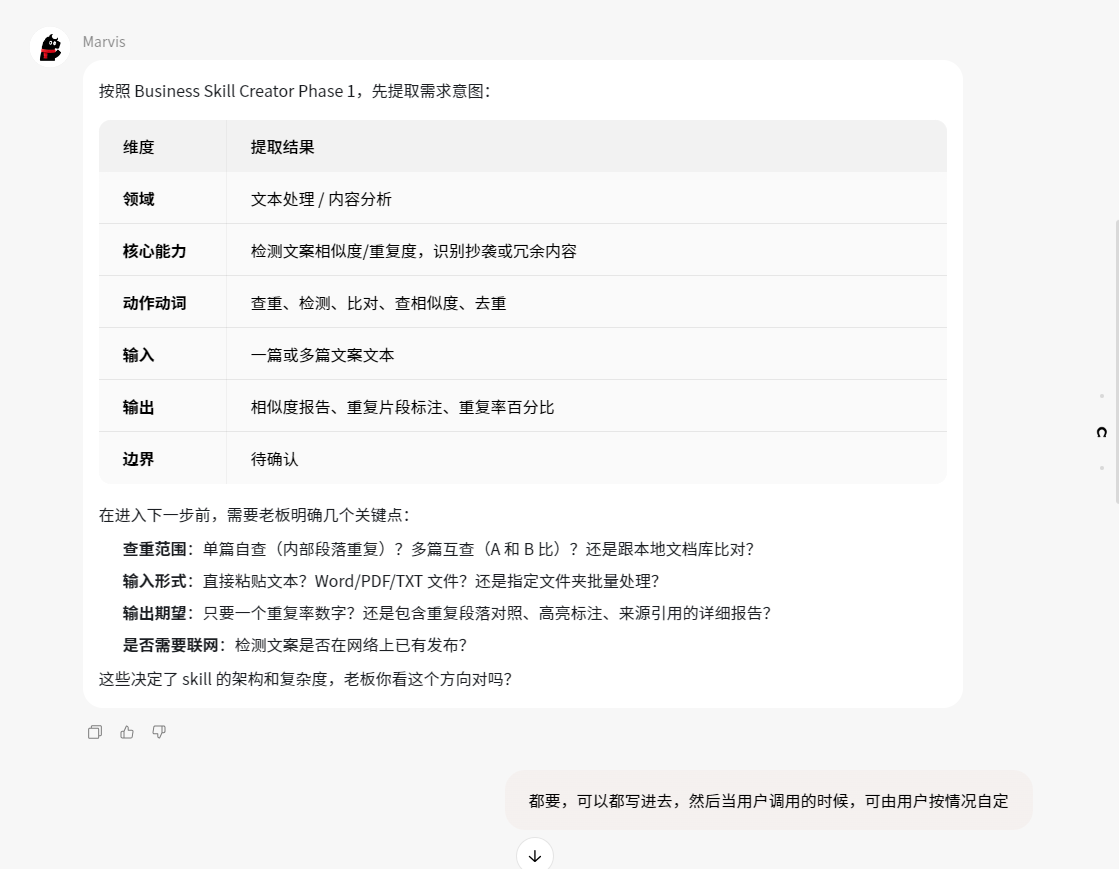Screen dimensions: 1119x869
Task: Click the '核心能力' row label
Action: point(154,251)
